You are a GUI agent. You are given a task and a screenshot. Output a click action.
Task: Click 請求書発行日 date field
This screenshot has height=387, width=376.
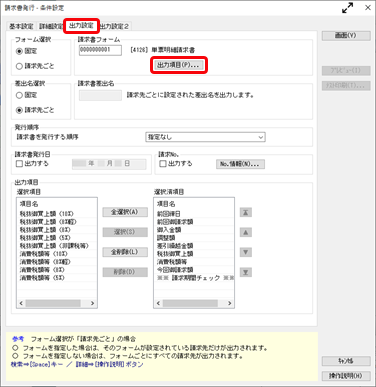(x=109, y=164)
